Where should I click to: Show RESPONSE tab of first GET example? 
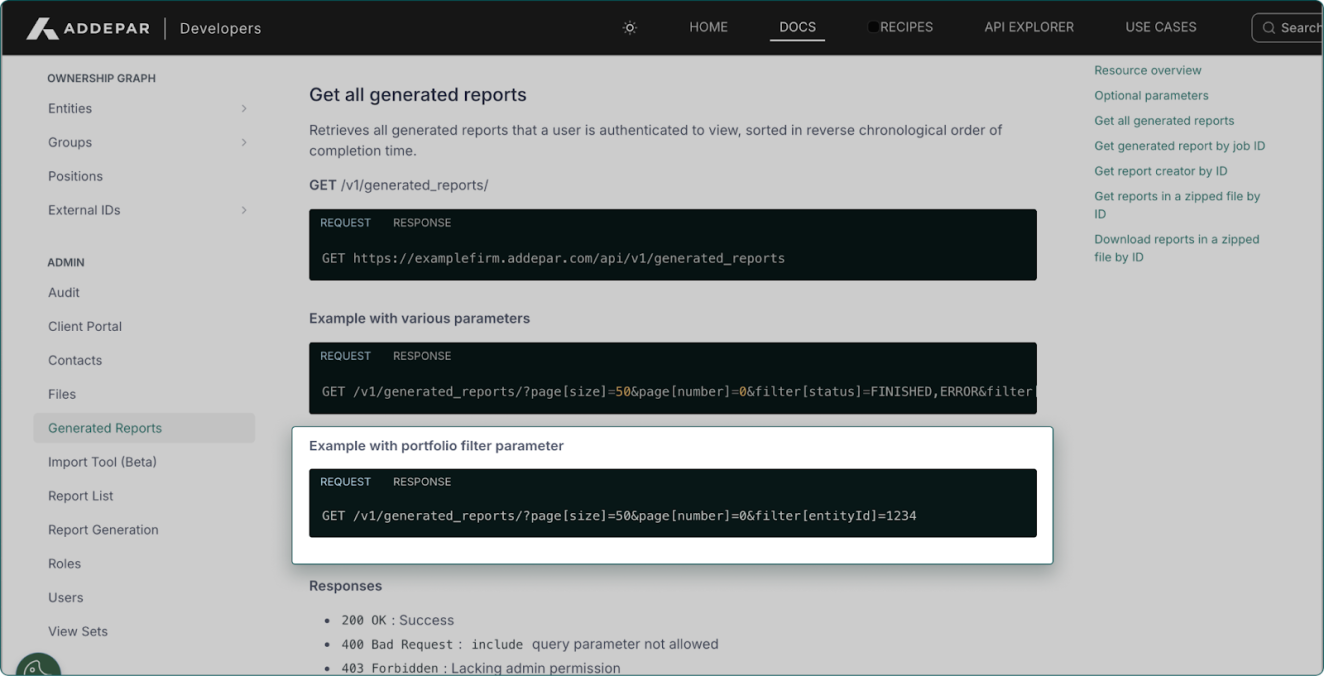pyautogui.click(x=422, y=223)
